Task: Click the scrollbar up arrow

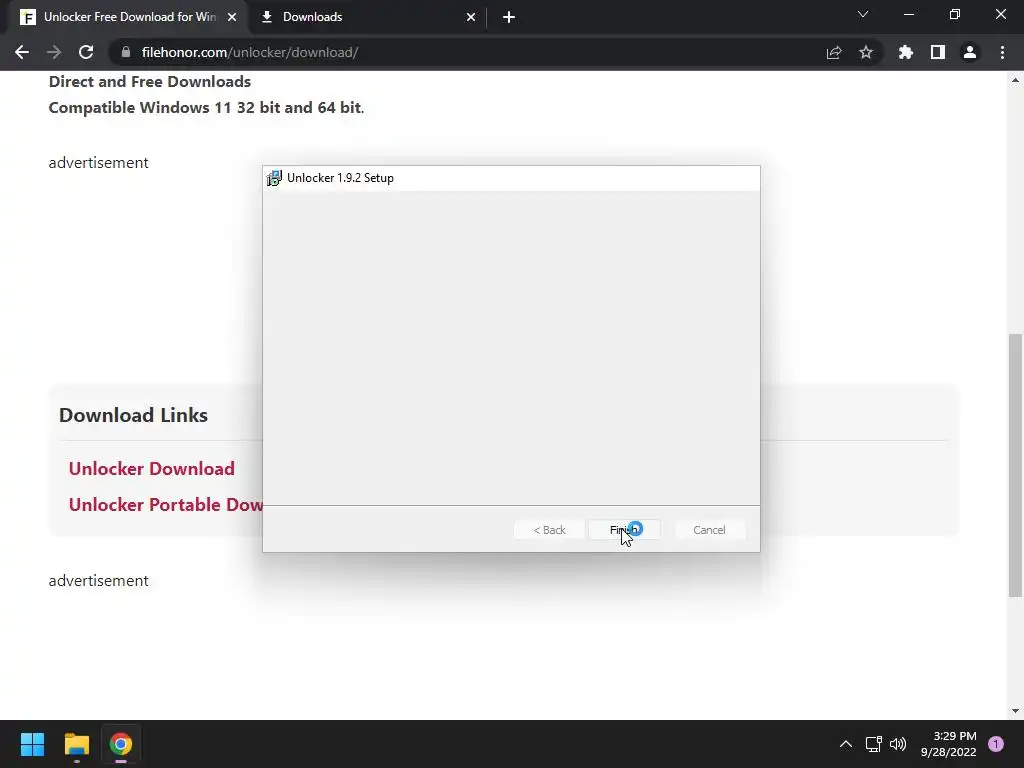Action: coord(1015,80)
